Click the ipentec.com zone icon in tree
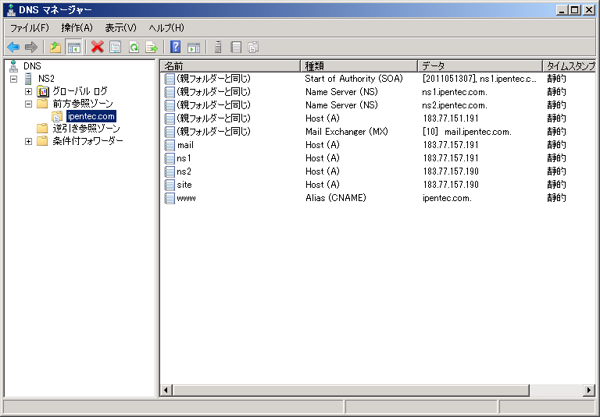 [57, 116]
